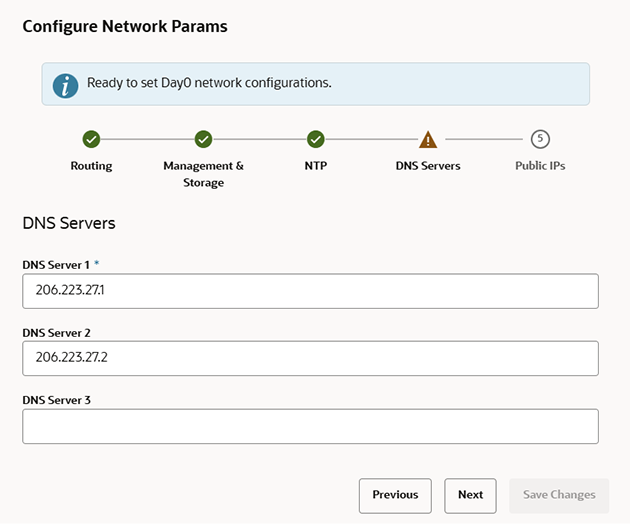Jump to the Public IPs step label
This screenshot has width=630, height=524.
click(x=540, y=166)
